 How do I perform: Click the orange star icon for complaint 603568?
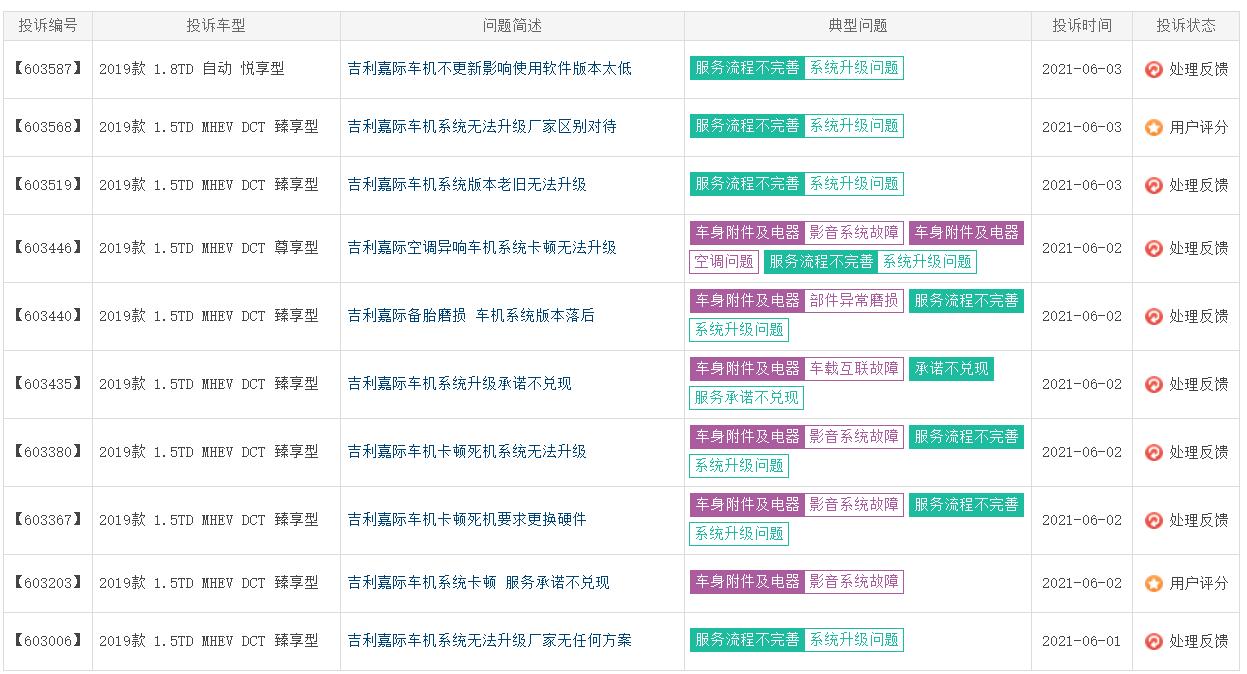(x=1153, y=128)
